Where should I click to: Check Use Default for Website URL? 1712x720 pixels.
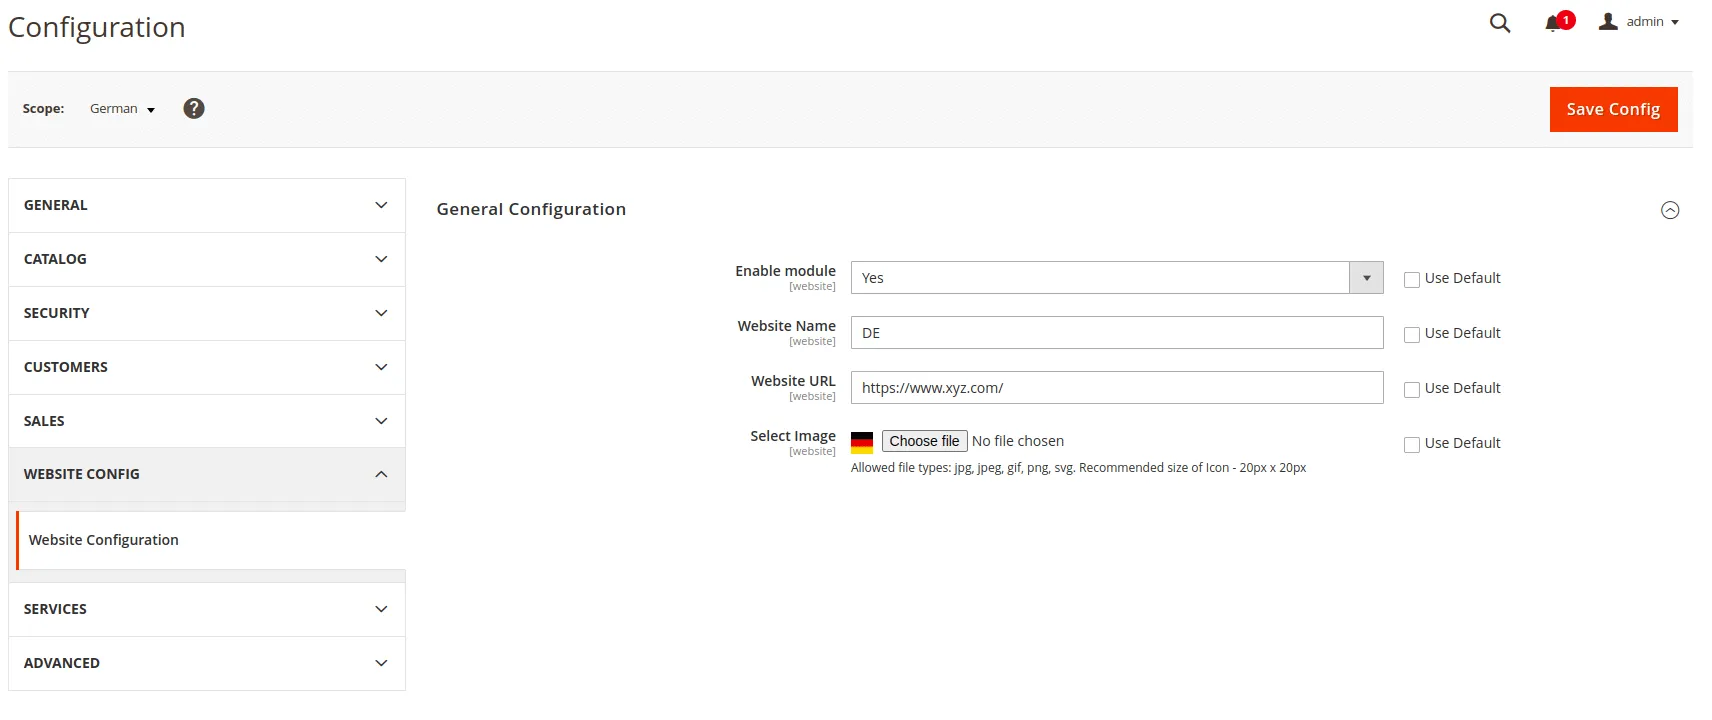pos(1411,390)
